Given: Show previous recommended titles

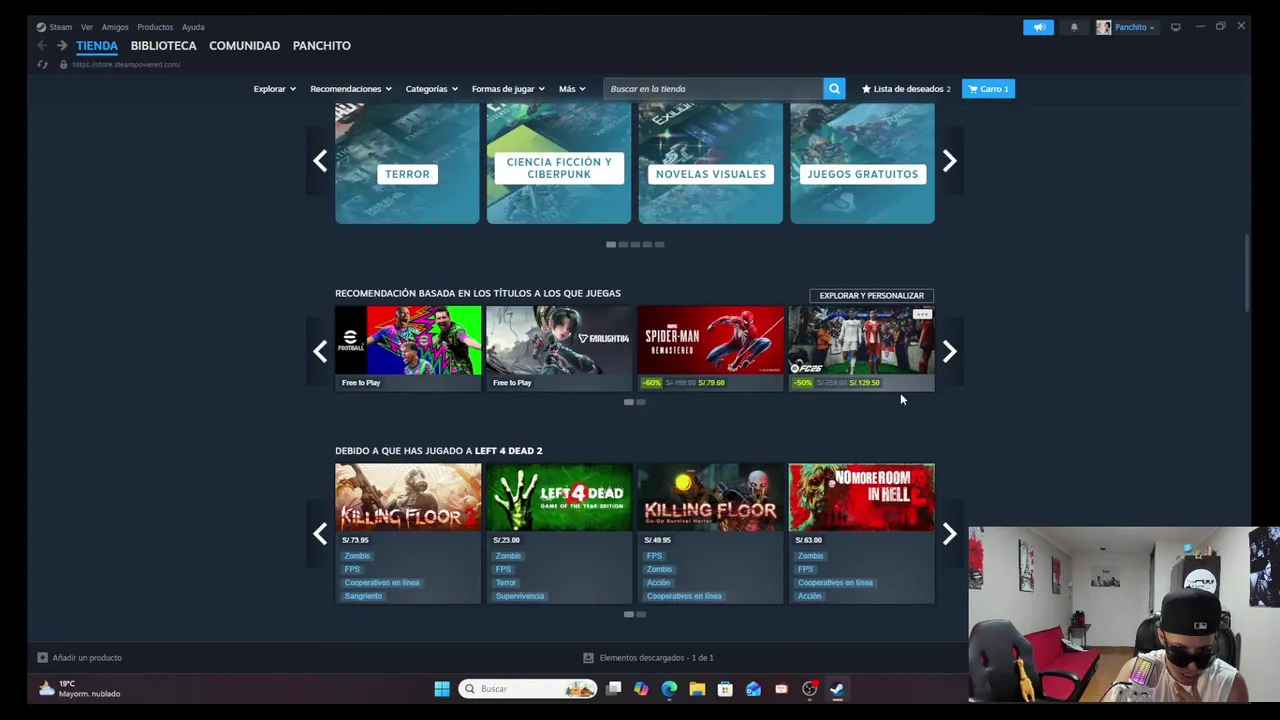Looking at the screenshot, I should pyautogui.click(x=320, y=351).
